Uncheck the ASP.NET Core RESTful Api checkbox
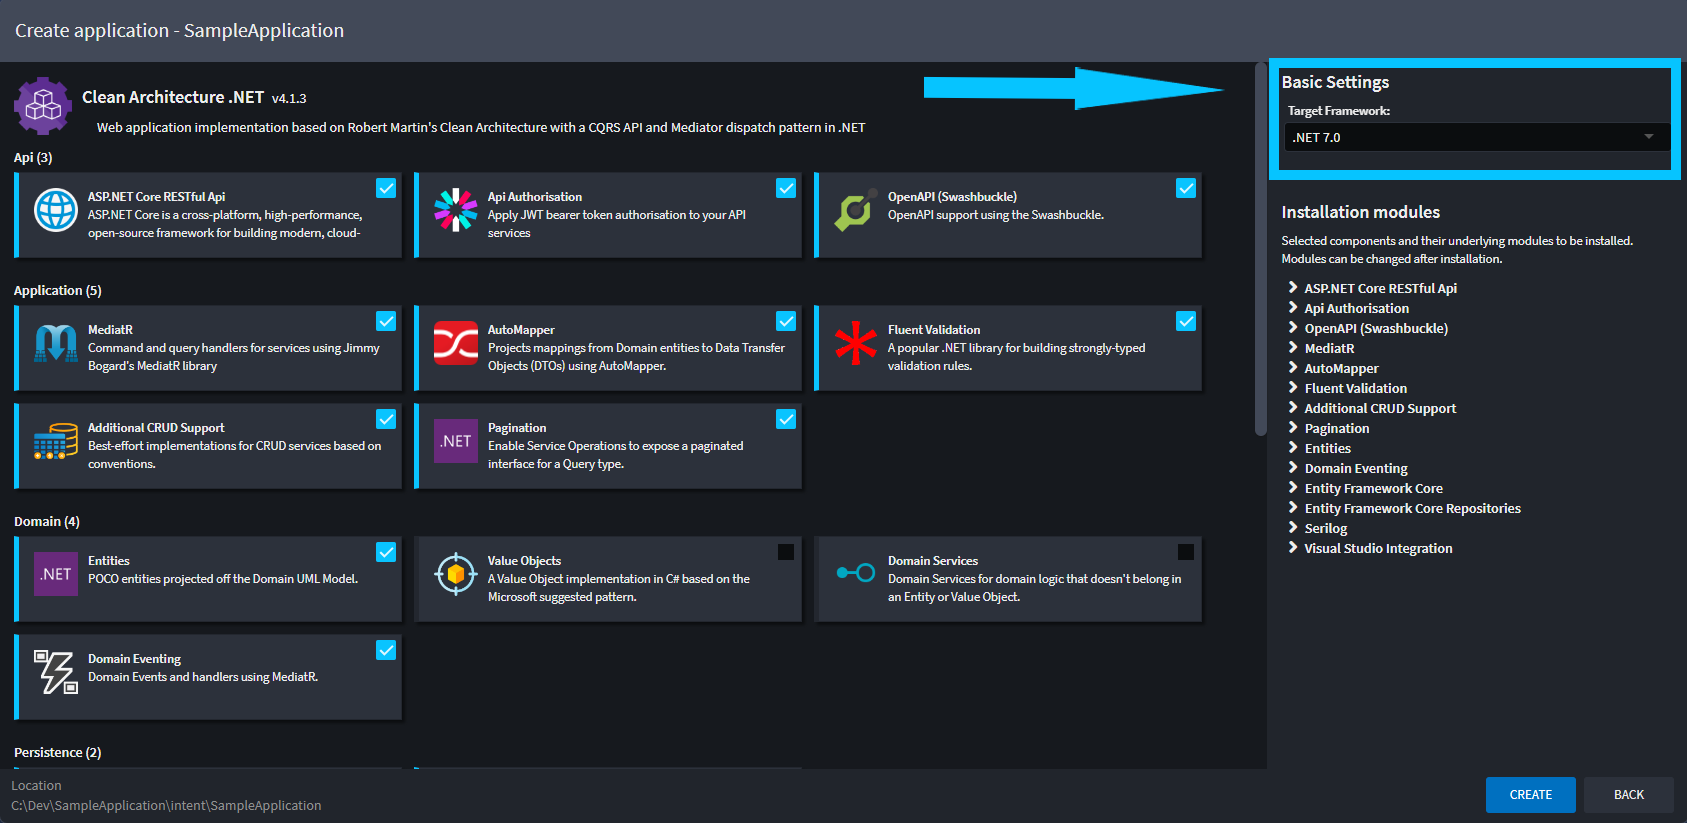Screen dimensions: 1687x823 (x=386, y=188)
